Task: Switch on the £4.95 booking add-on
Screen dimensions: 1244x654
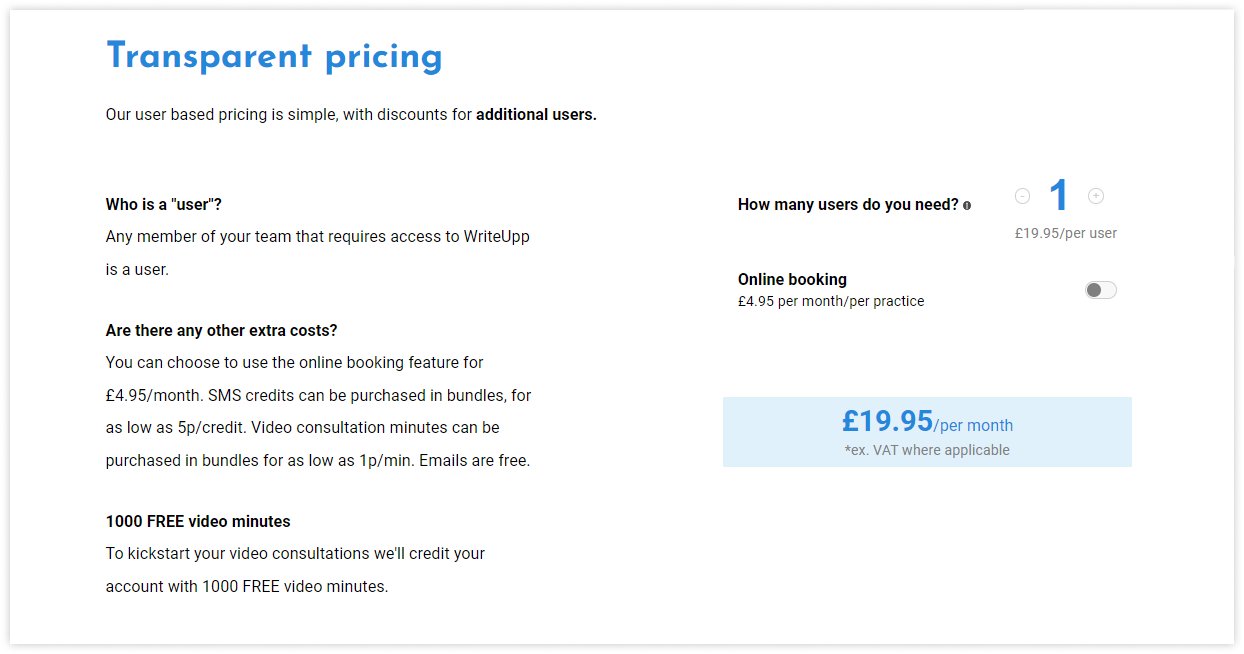Action: [1100, 289]
